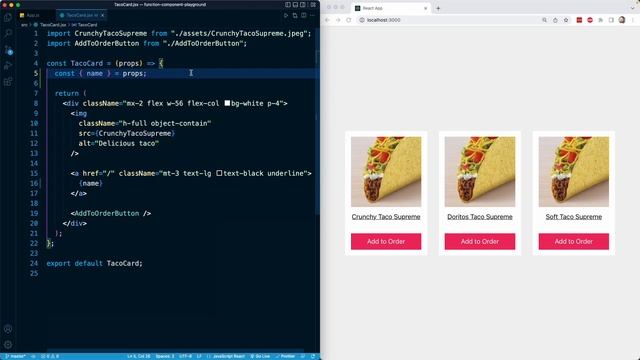Click round red blocker extension icon
The height and width of the screenshot is (360, 640).
(x=590, y=20)
